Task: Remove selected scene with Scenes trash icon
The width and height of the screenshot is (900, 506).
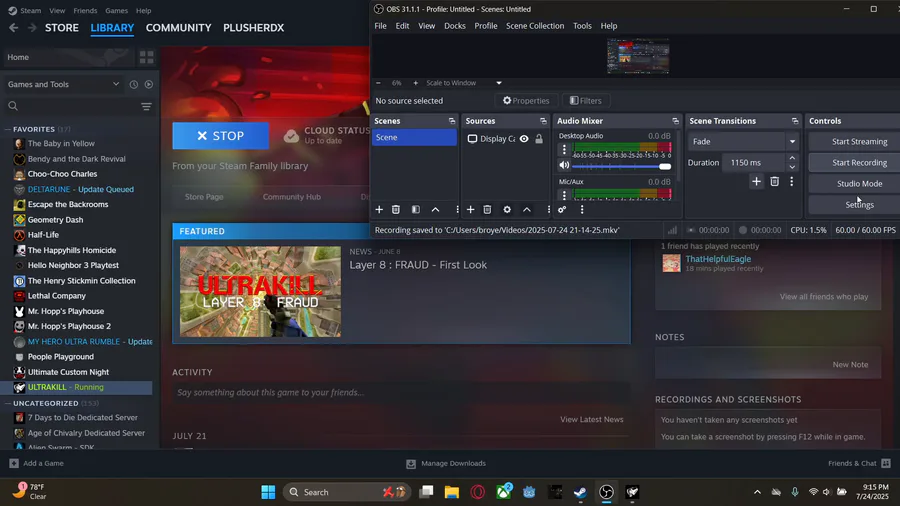Action: tap(395, 209)
